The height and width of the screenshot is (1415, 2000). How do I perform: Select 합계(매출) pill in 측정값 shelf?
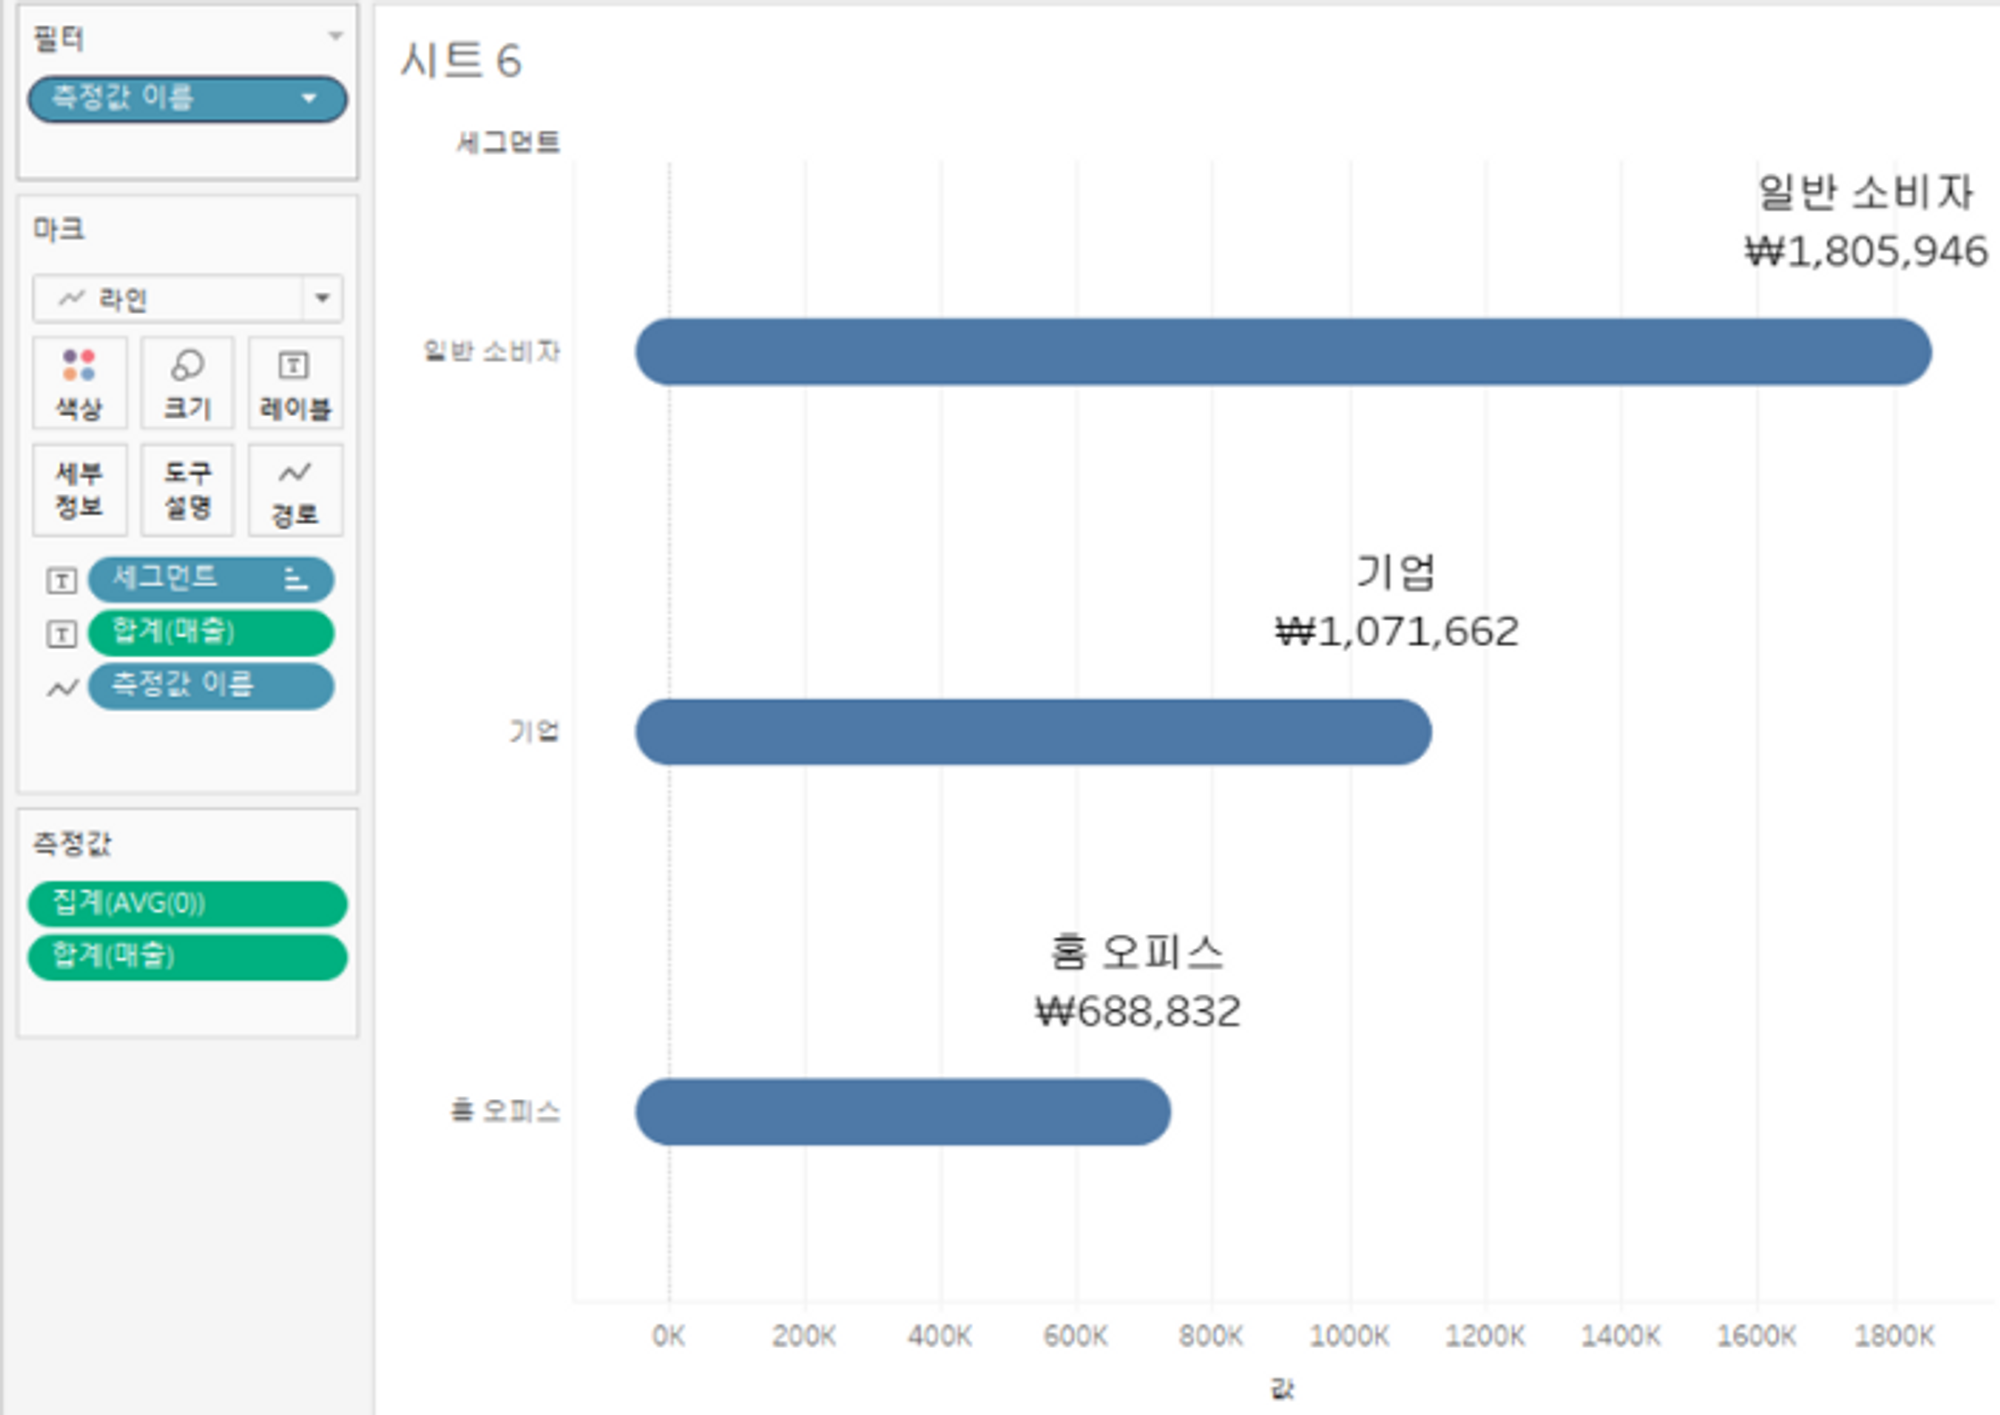[x=187, y=956]
